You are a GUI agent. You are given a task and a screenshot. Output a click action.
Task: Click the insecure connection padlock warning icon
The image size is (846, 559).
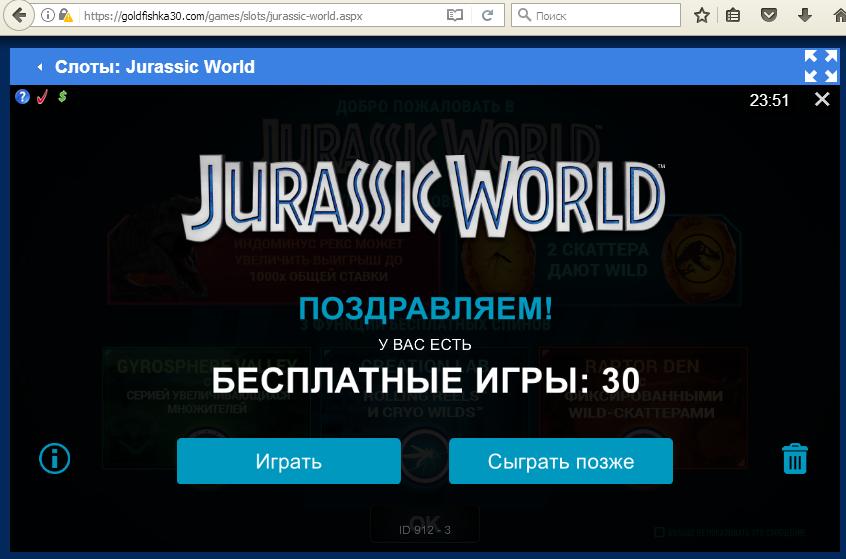pos(65,15)
